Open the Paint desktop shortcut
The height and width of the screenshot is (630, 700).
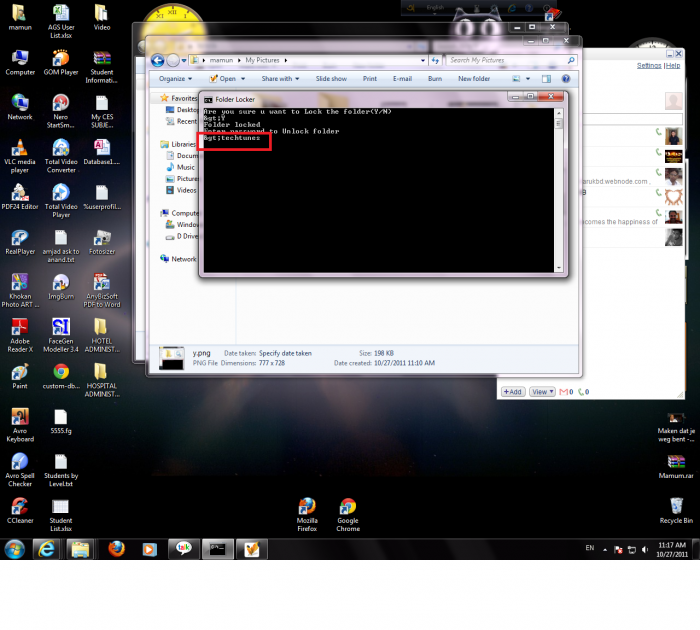[x=20, y=377]
